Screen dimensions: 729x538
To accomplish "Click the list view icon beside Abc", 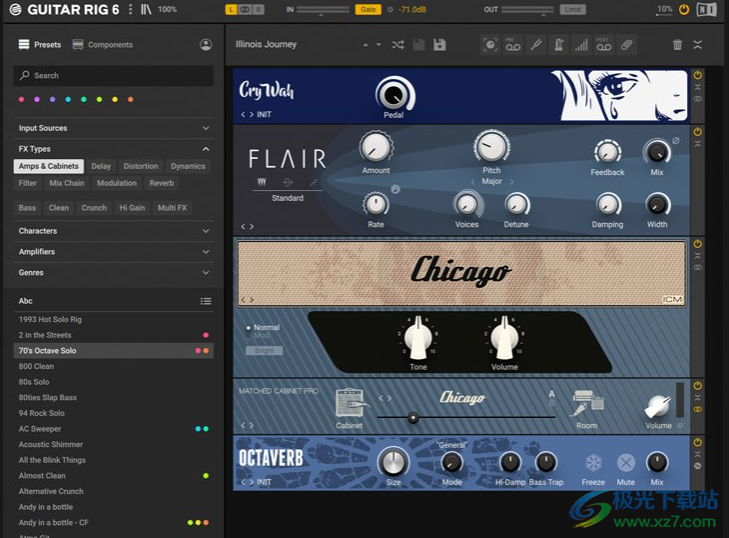I will (x=205, y=301).
